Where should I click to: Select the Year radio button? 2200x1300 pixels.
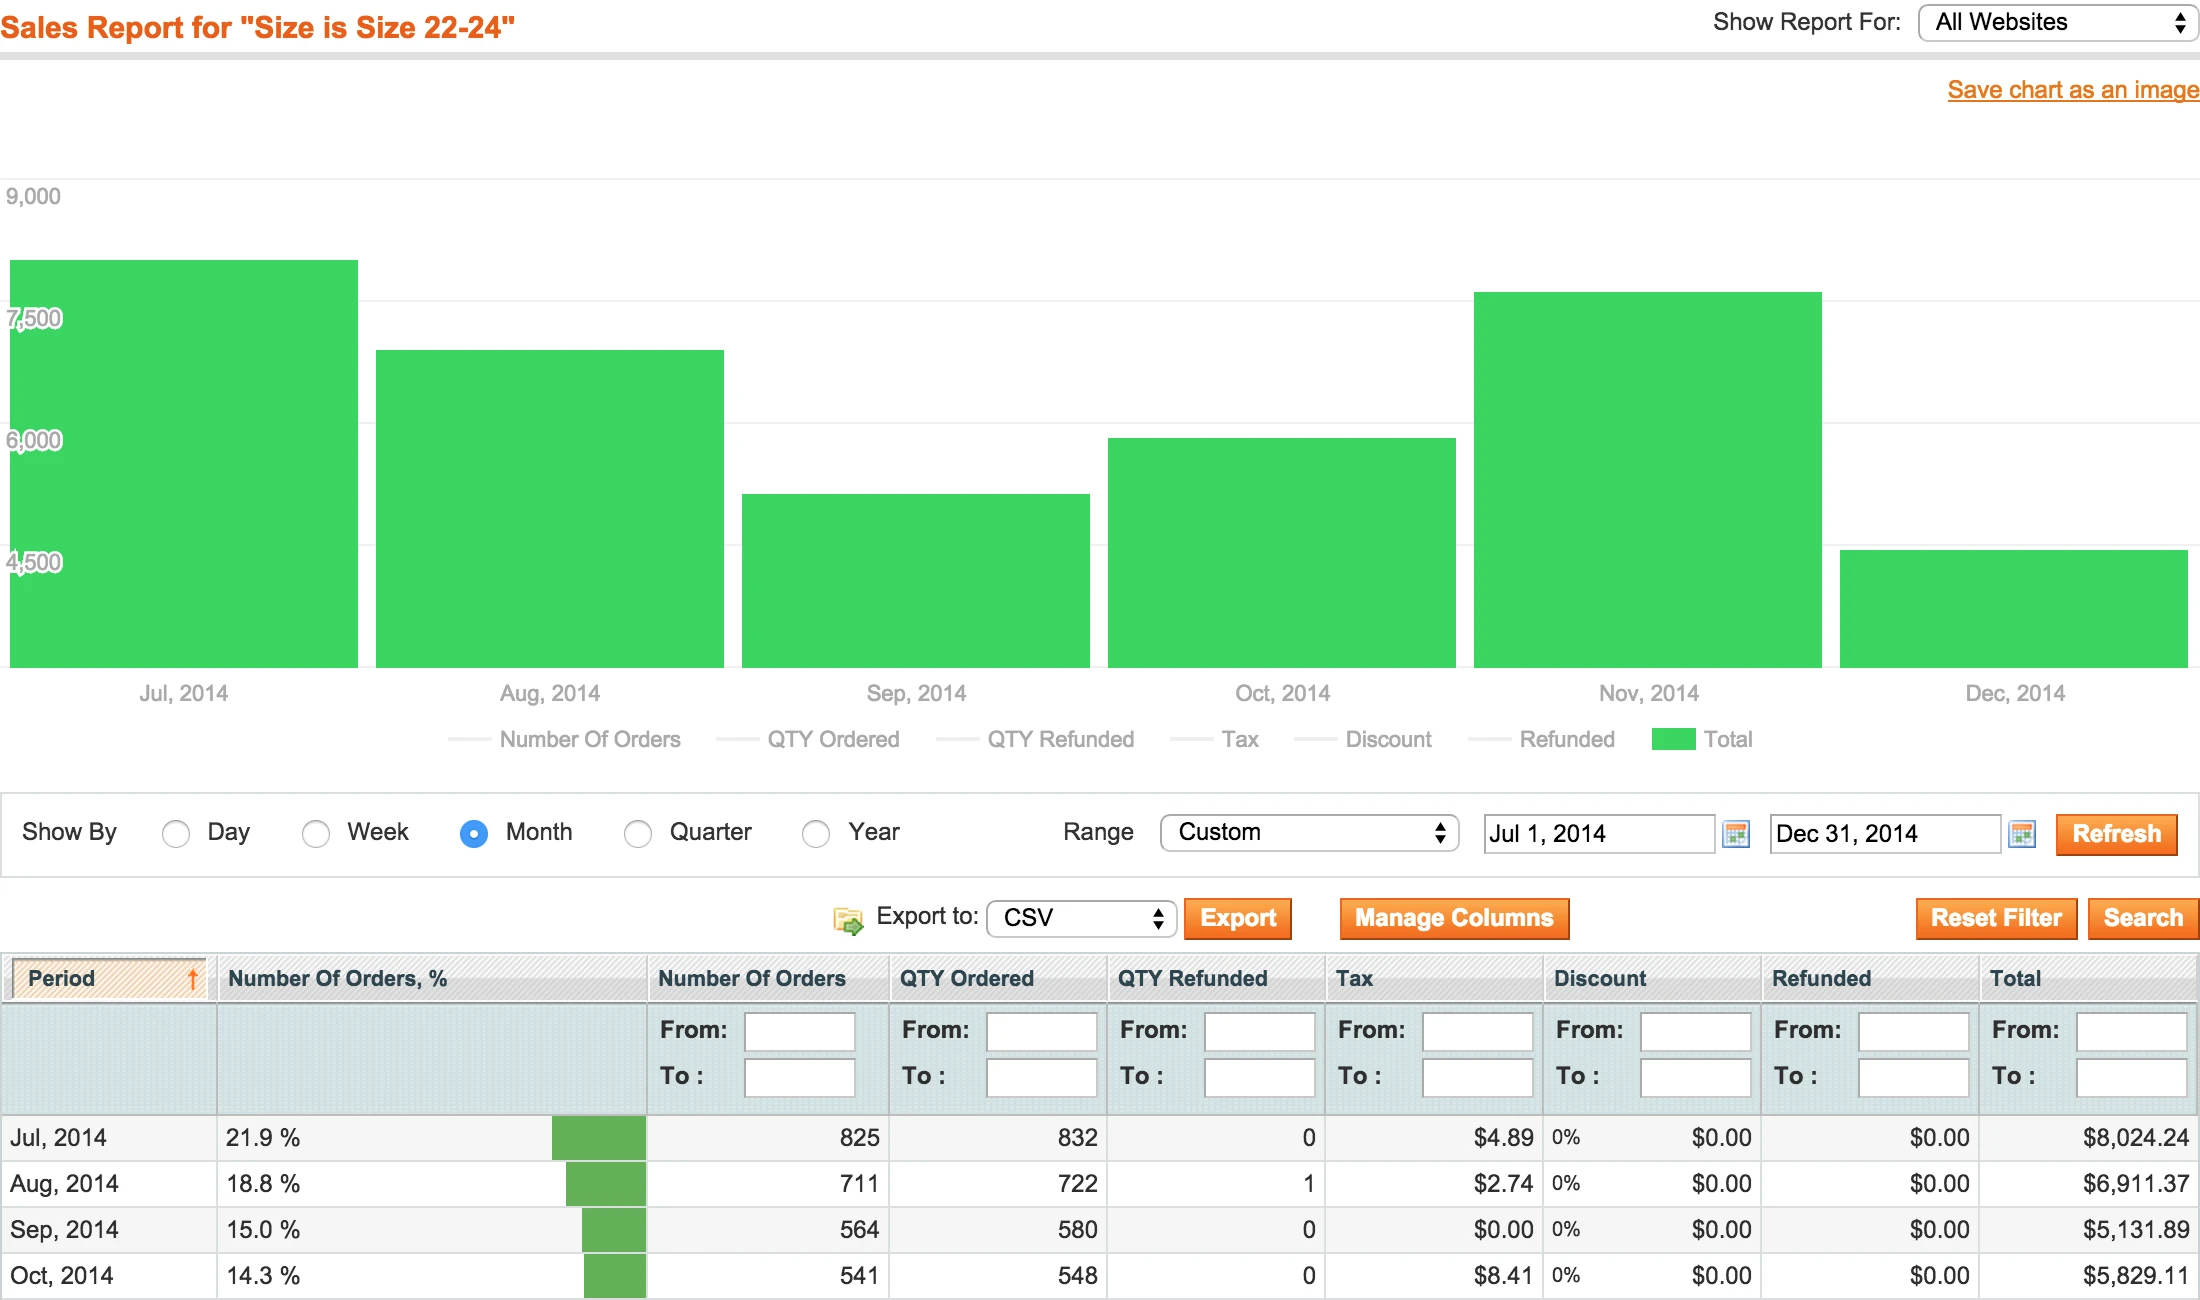pos(816,833)
